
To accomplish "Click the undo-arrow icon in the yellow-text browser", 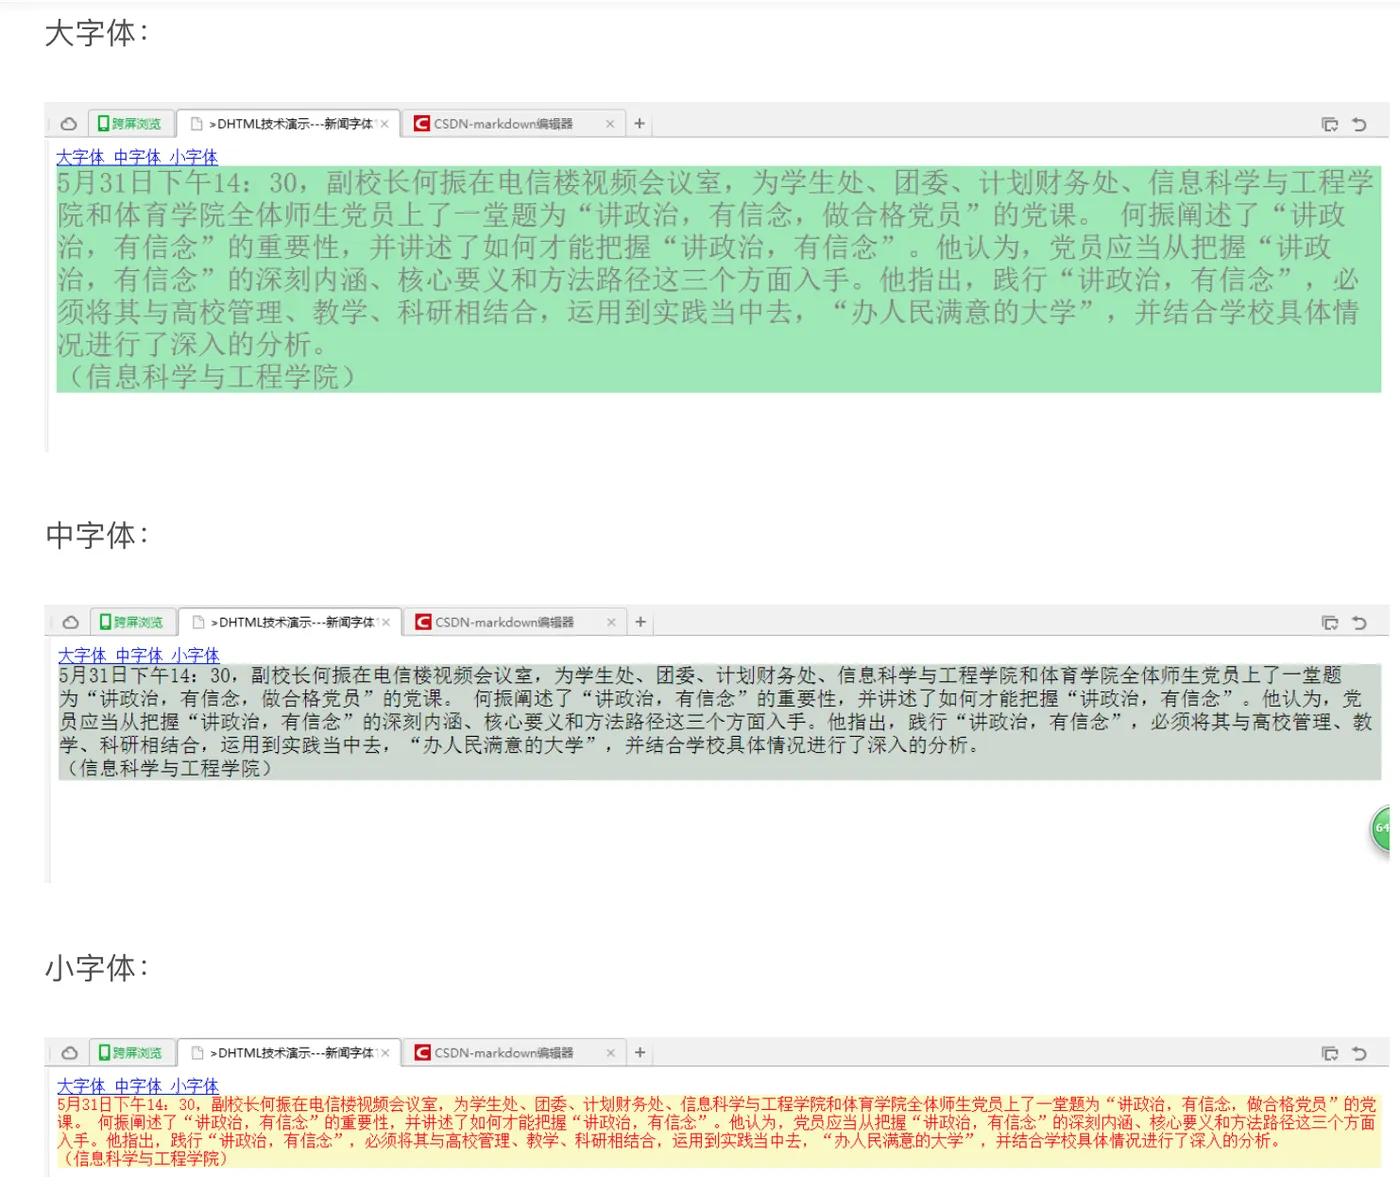I will point(1359,1054).
